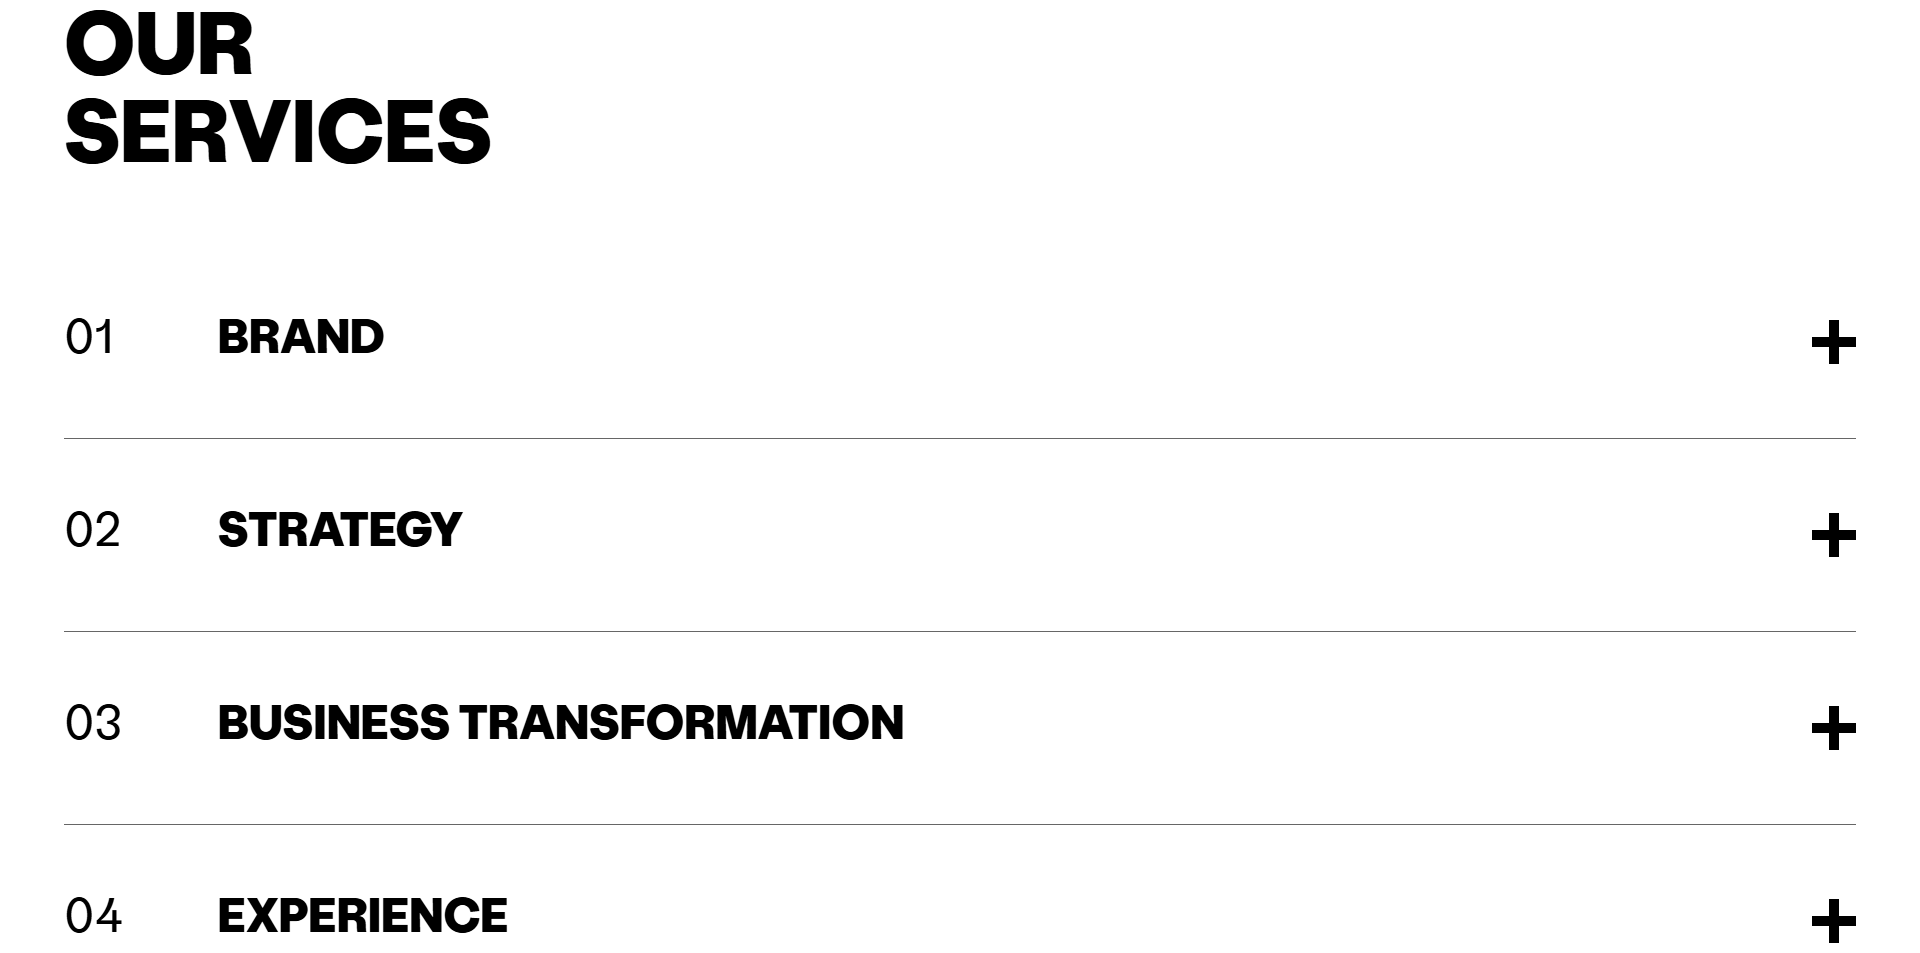Viewport: 1920px width, 953px height.
Task: Click the word OUR in the heading
Action: pos(159,45)
